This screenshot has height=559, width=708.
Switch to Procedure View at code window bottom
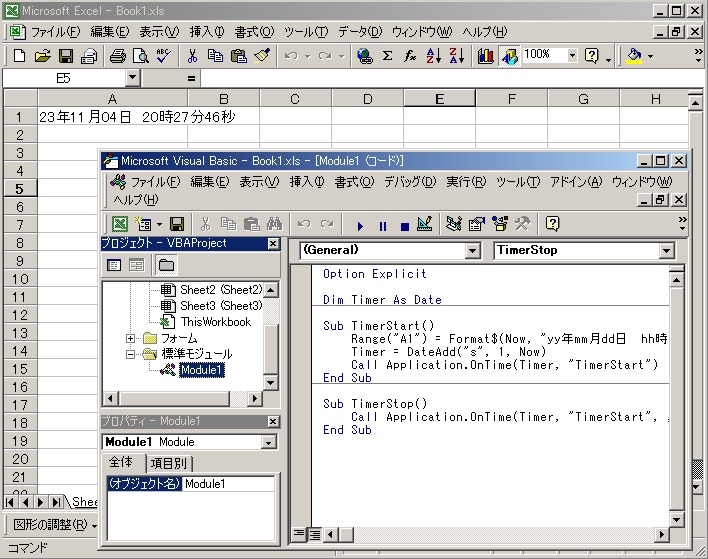point(298,535)
